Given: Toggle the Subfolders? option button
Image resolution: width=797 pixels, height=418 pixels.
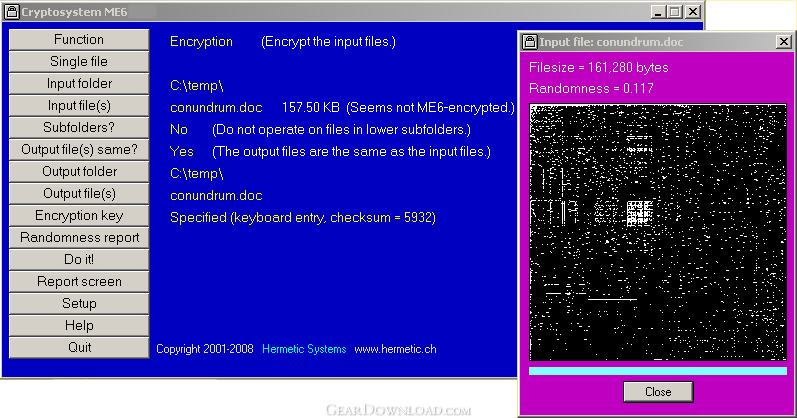Looking at the screenshot, I should tap(79, 128).
